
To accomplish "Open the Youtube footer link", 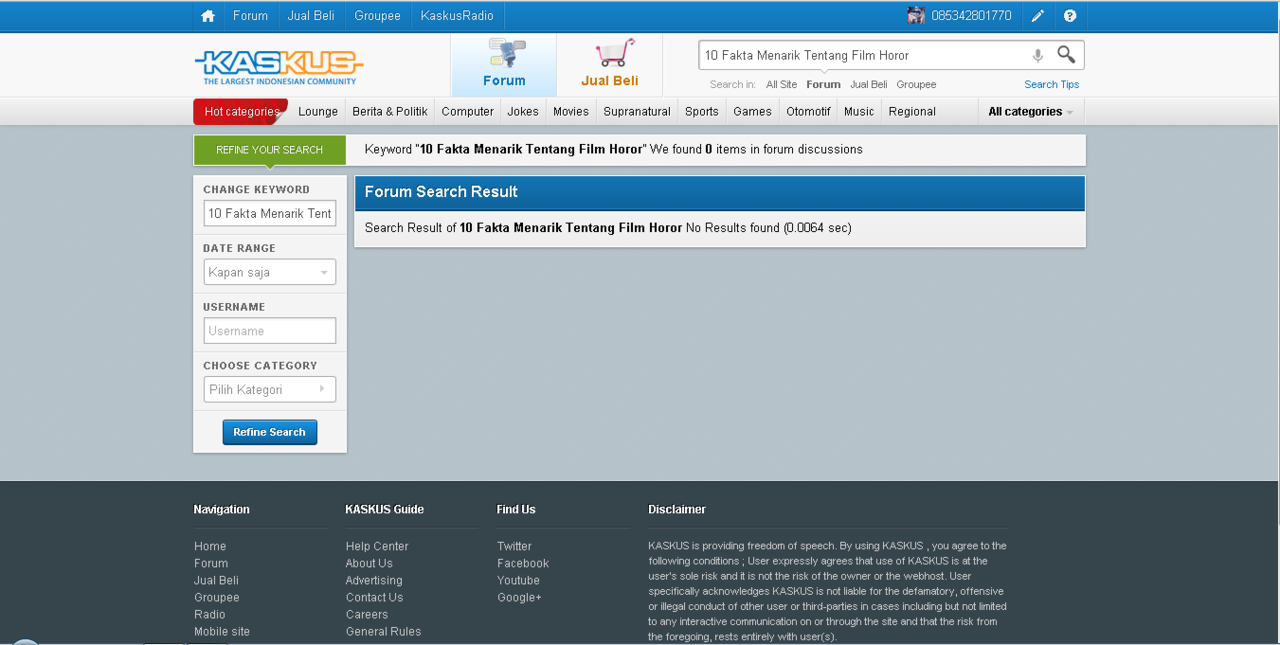I will (x=518, y=580).
